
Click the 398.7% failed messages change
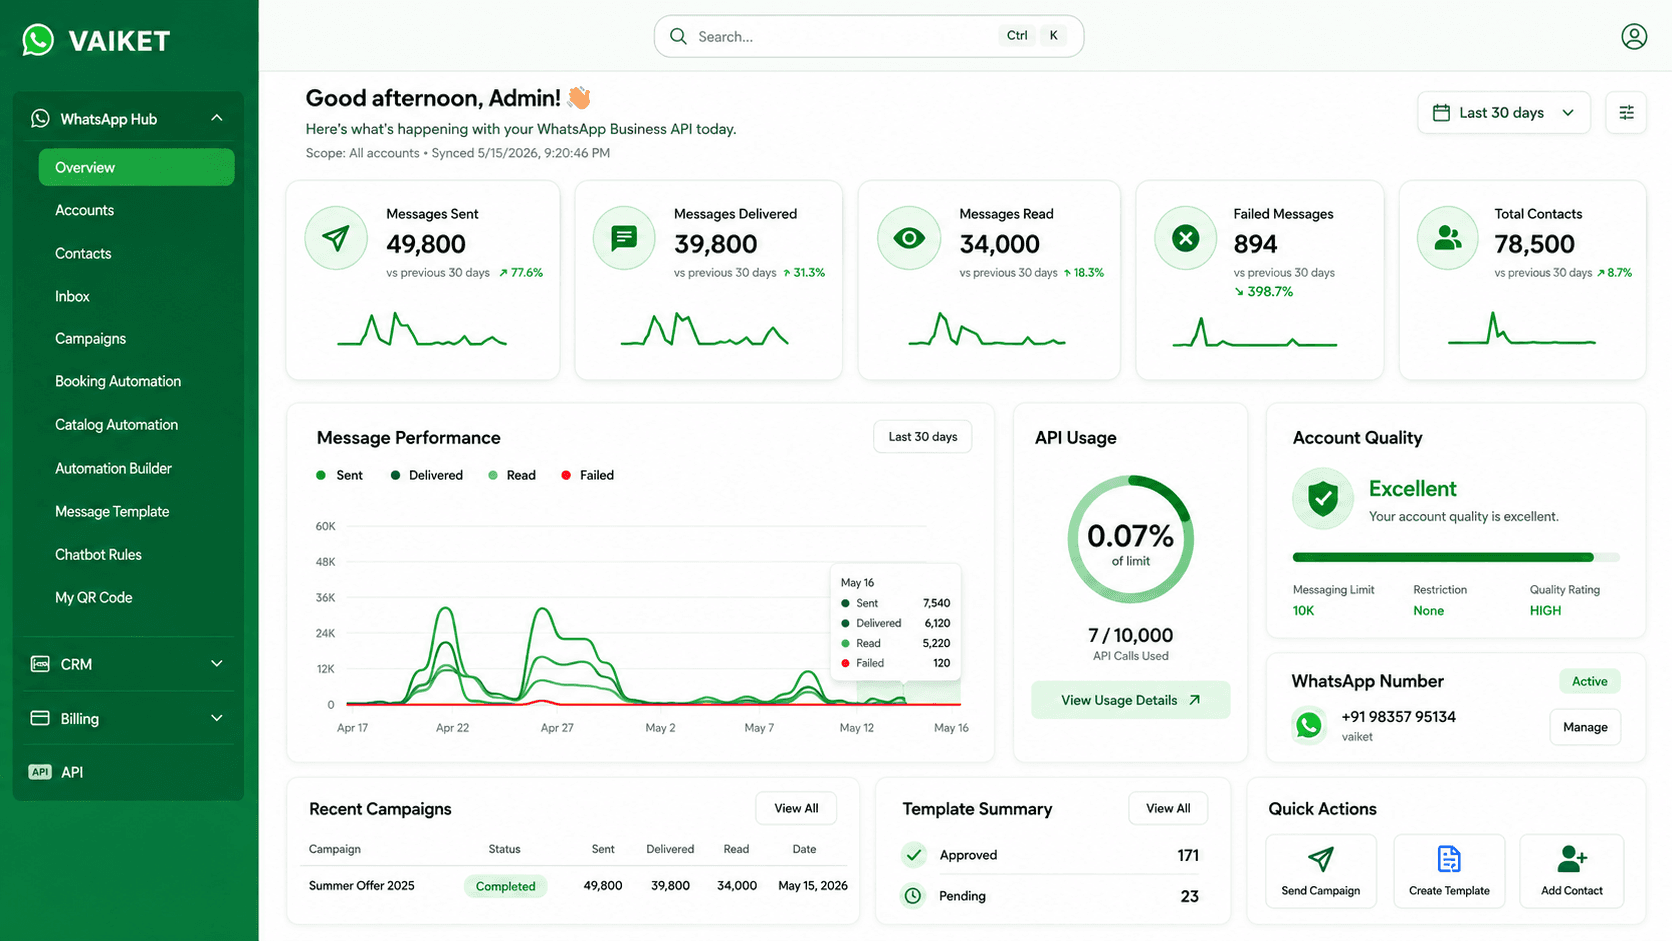pos(1263,291)
